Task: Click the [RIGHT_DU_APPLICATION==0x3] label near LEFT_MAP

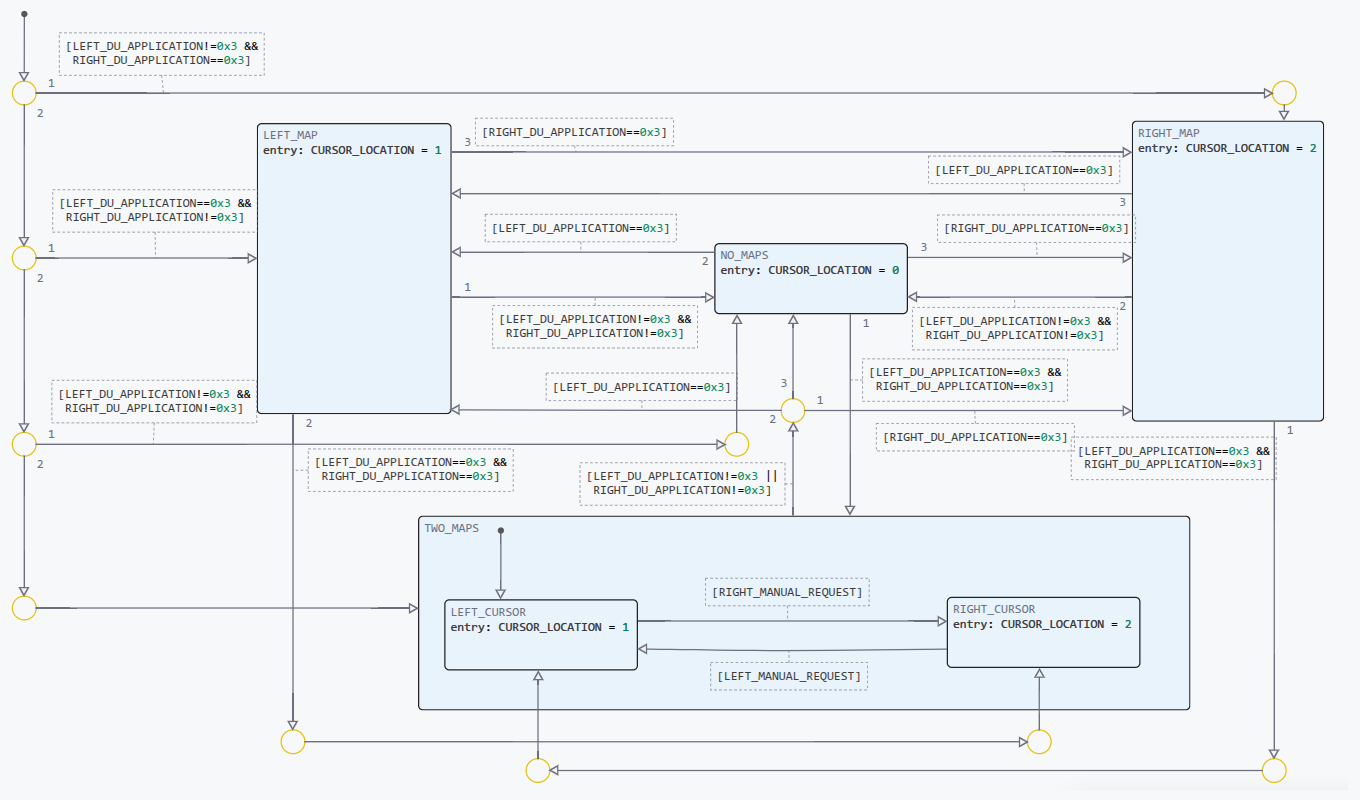Action: (575, 131)
